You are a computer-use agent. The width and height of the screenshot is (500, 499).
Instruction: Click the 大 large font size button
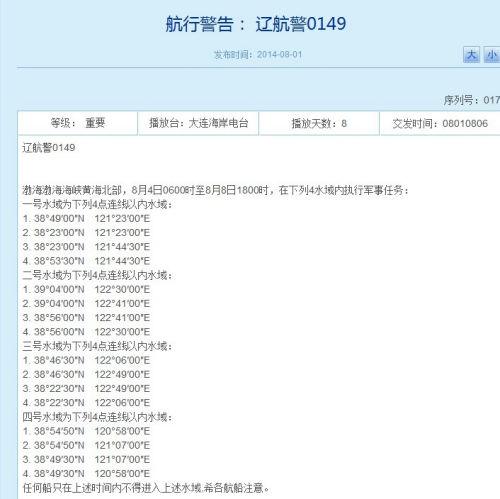(471, 55)
